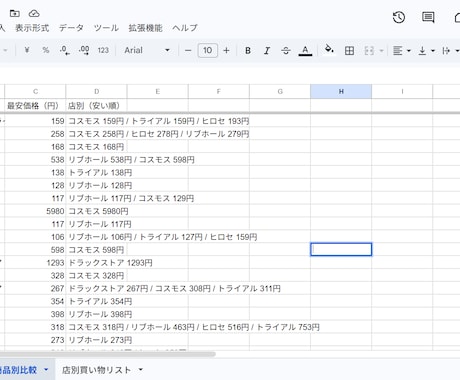
Task: Select the cell ドラックストア 1293円
Action: [x=96, y=263]
